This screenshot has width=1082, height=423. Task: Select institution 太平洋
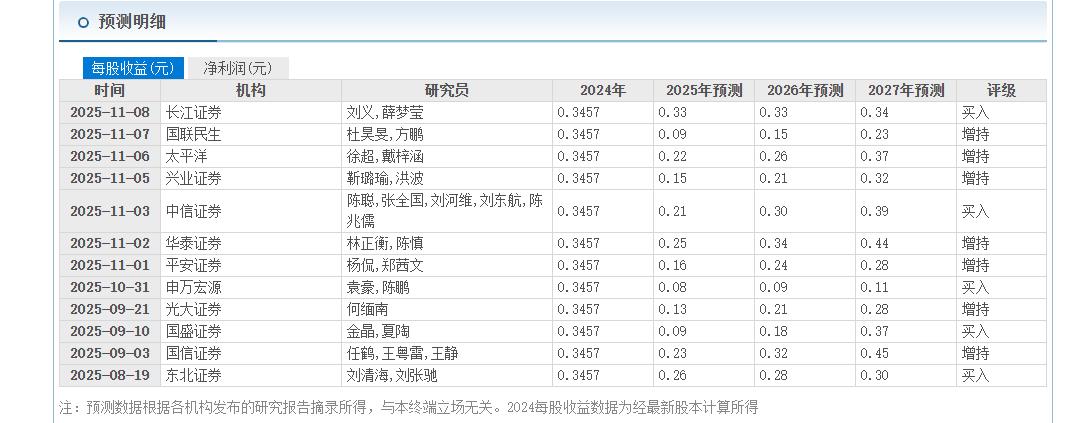pyautogui.click(x=186, y=157)
